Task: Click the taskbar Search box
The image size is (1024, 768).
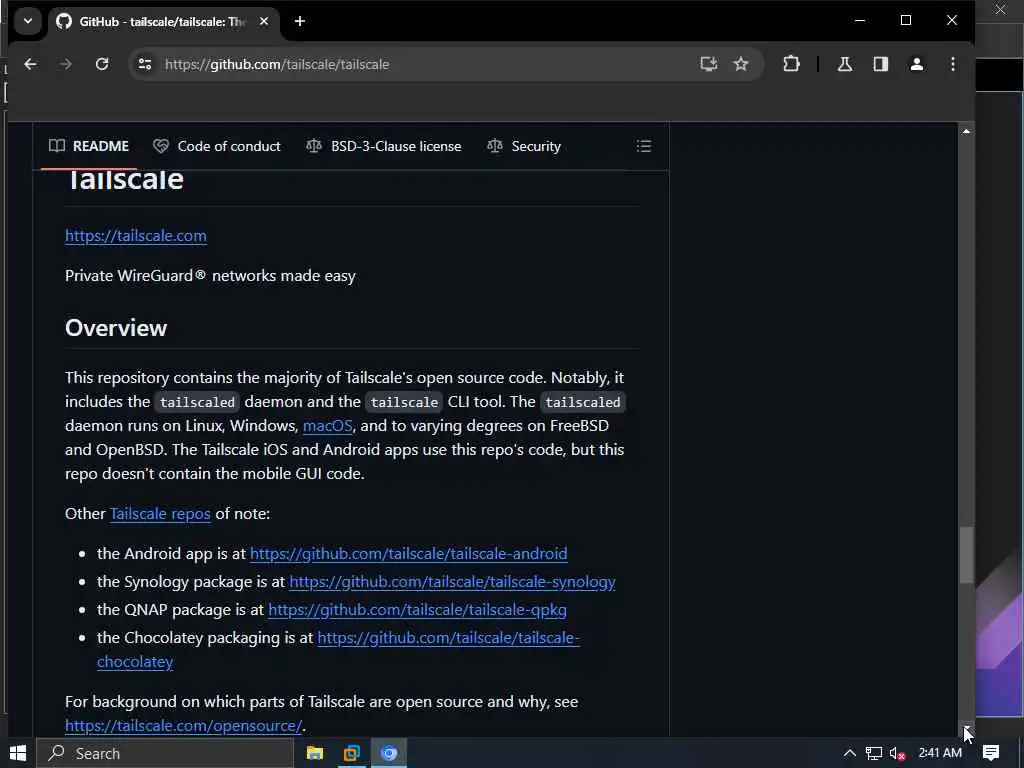Action: [x=165, y=753]
